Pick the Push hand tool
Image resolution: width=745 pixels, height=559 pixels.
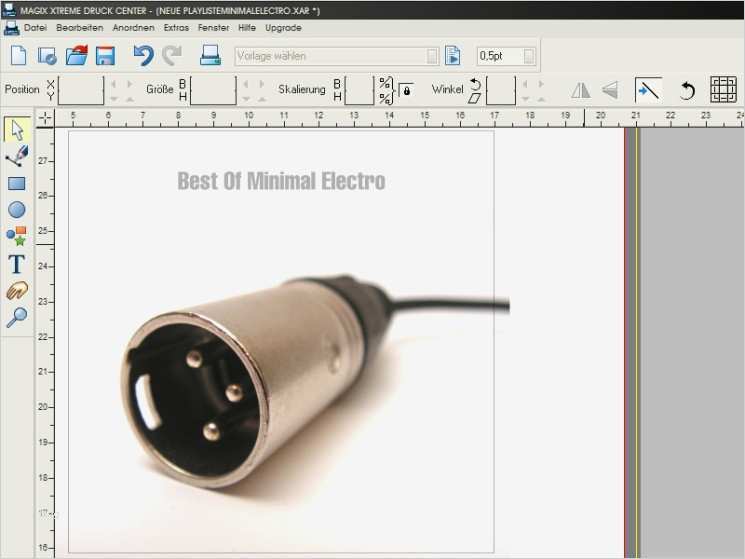point(17,291)
